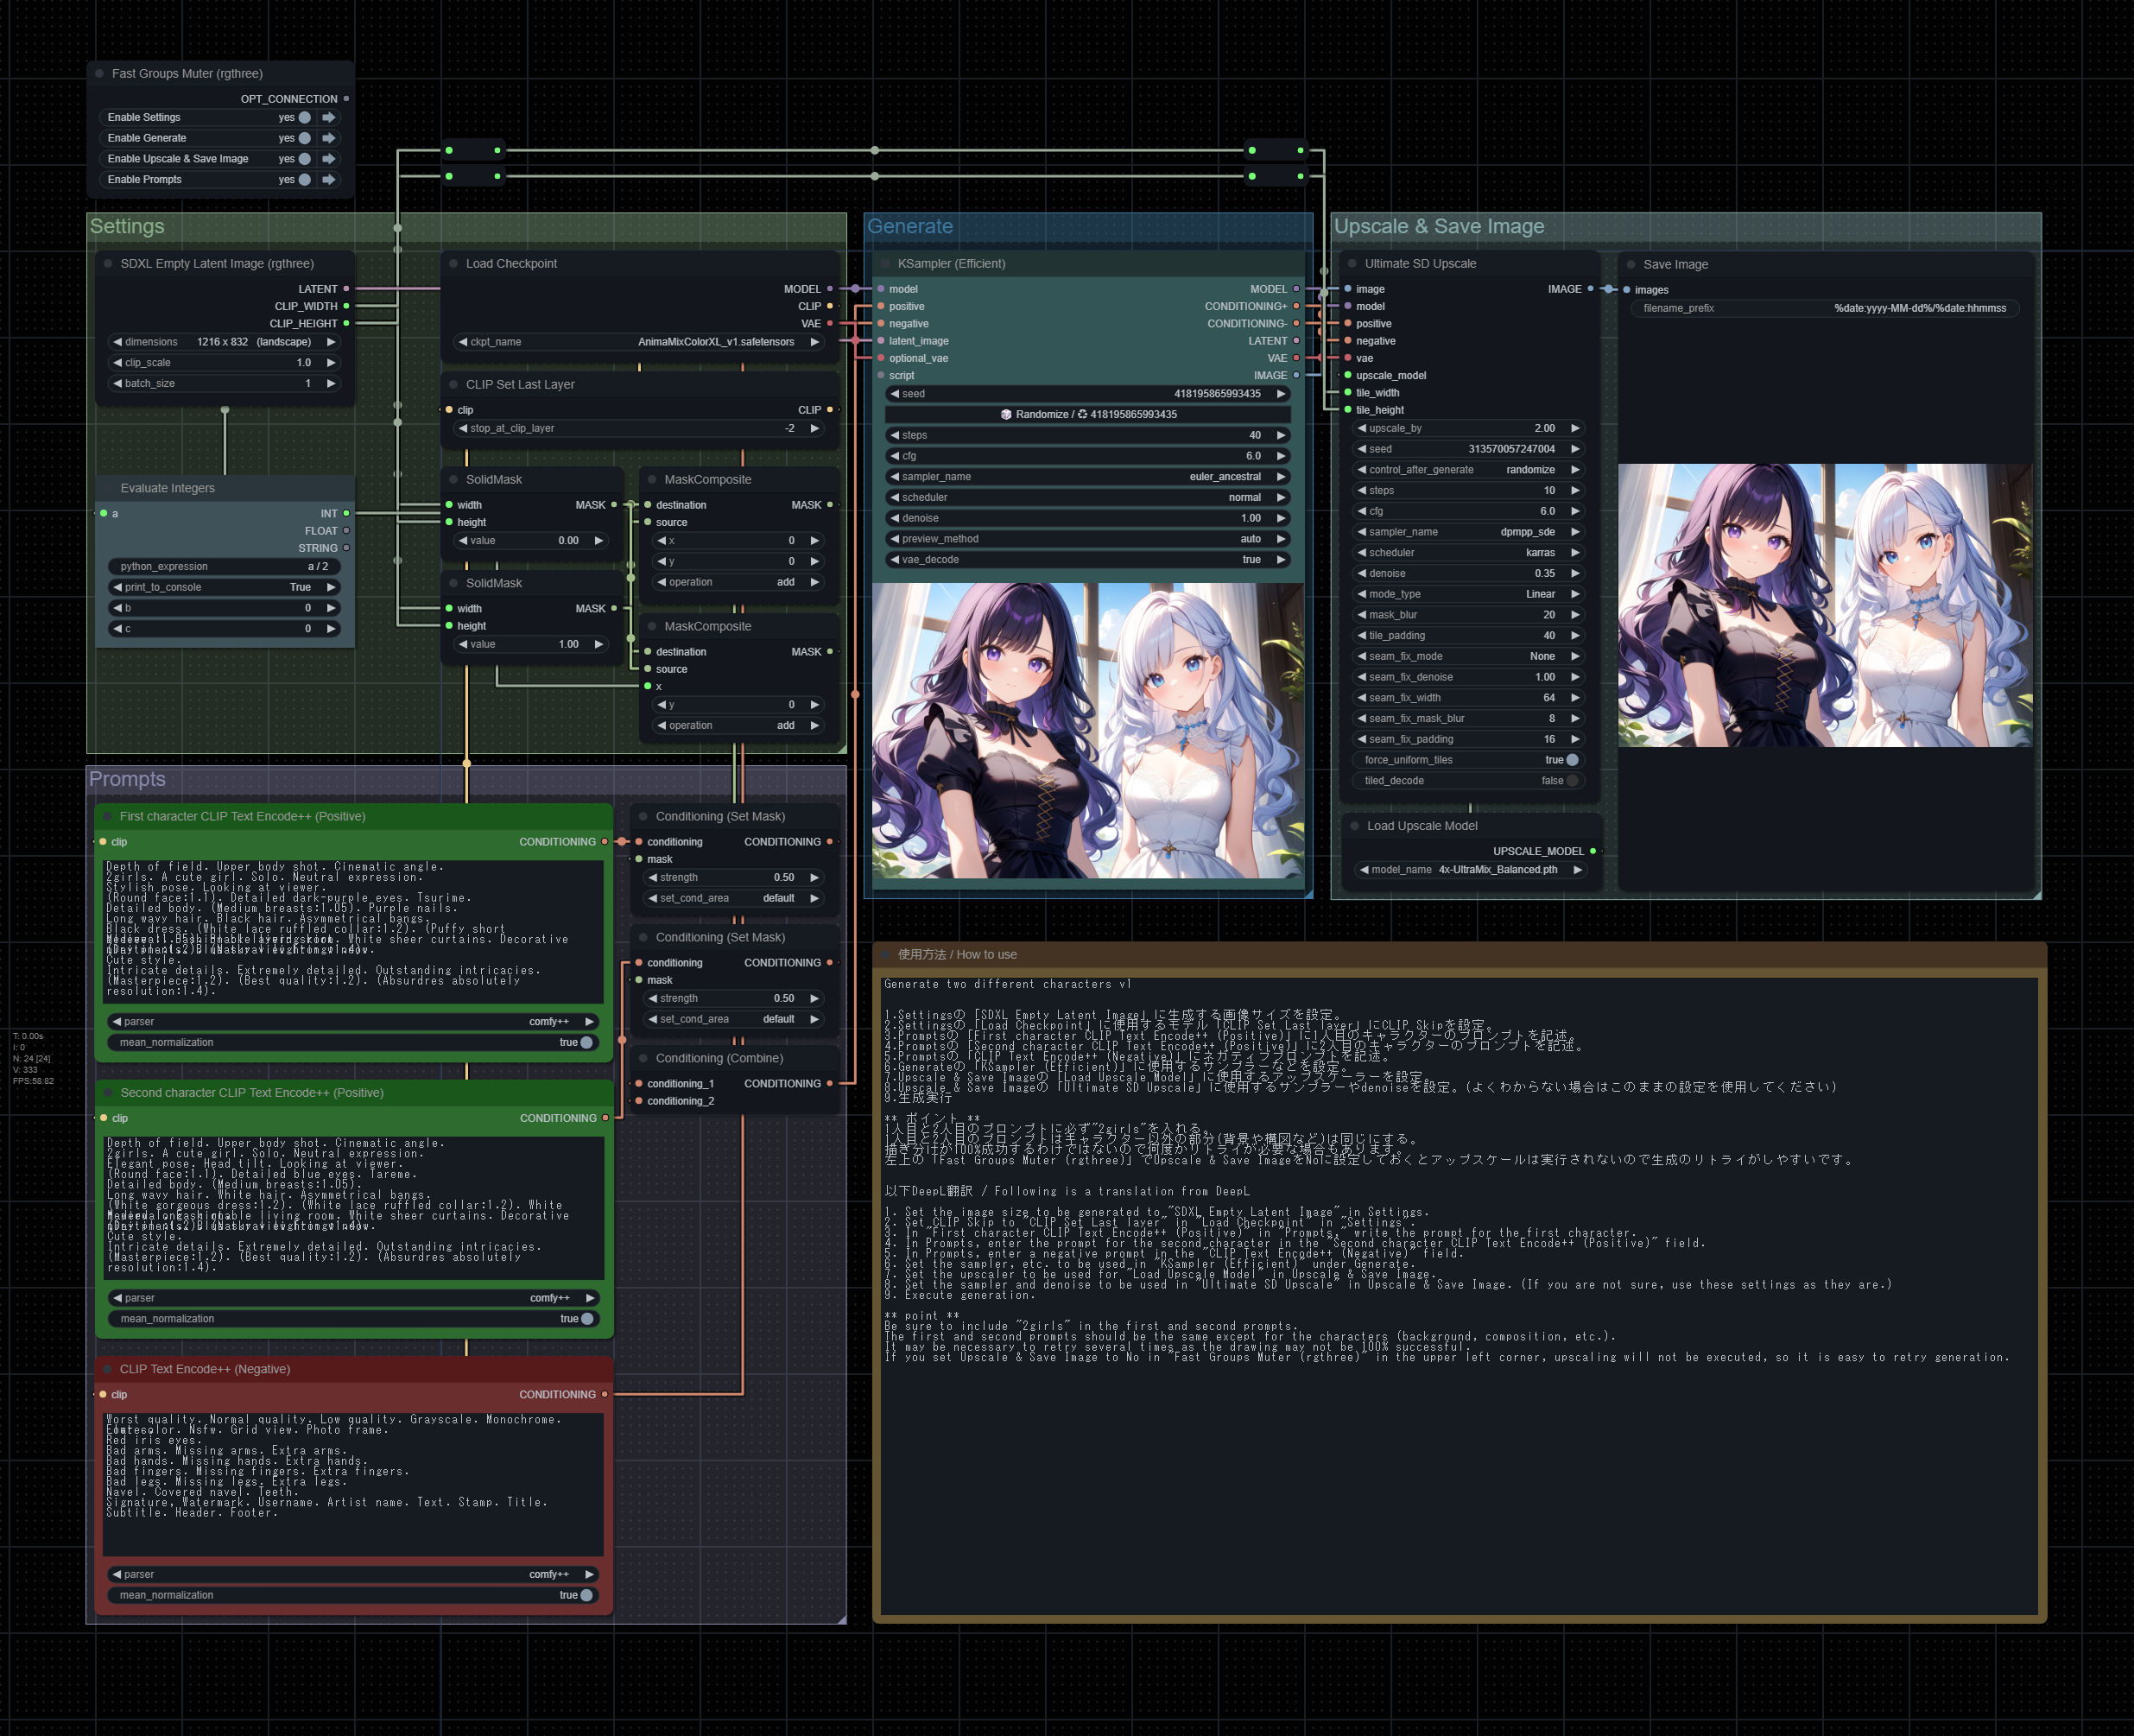This screenshot has height=1736, width=2134.
Task: Click the arrow to jump to Settings group
Action: [x=328, y=117]
